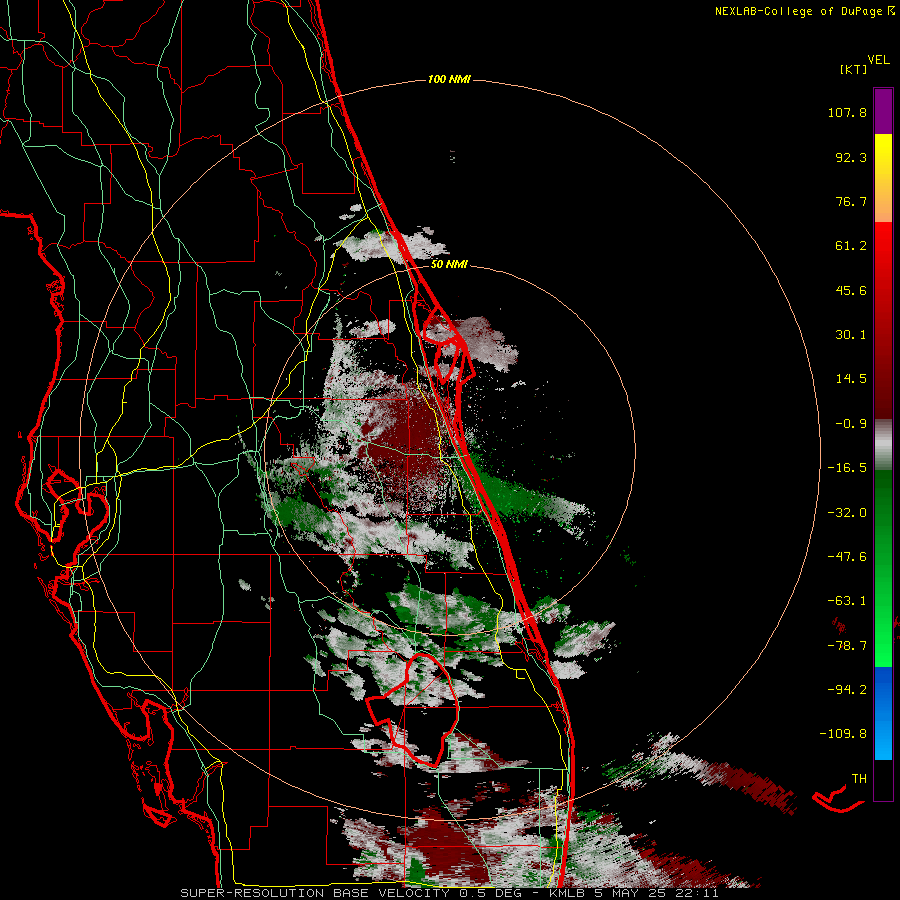900x900 pixels.
Task: Click the "TH" legend label
Action: tap(859, 779)
